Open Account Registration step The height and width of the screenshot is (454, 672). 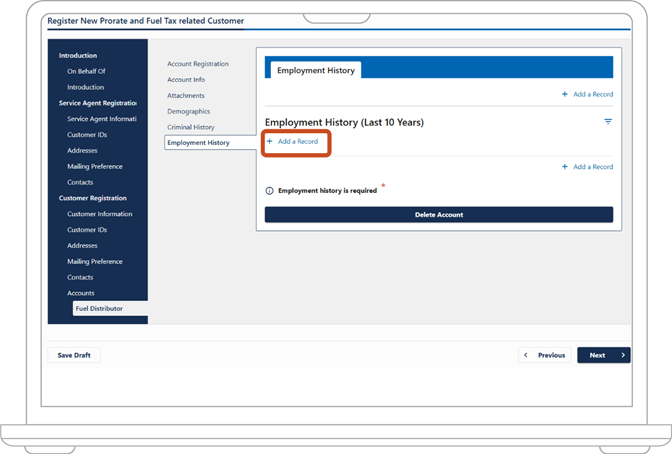coord(198,64)
